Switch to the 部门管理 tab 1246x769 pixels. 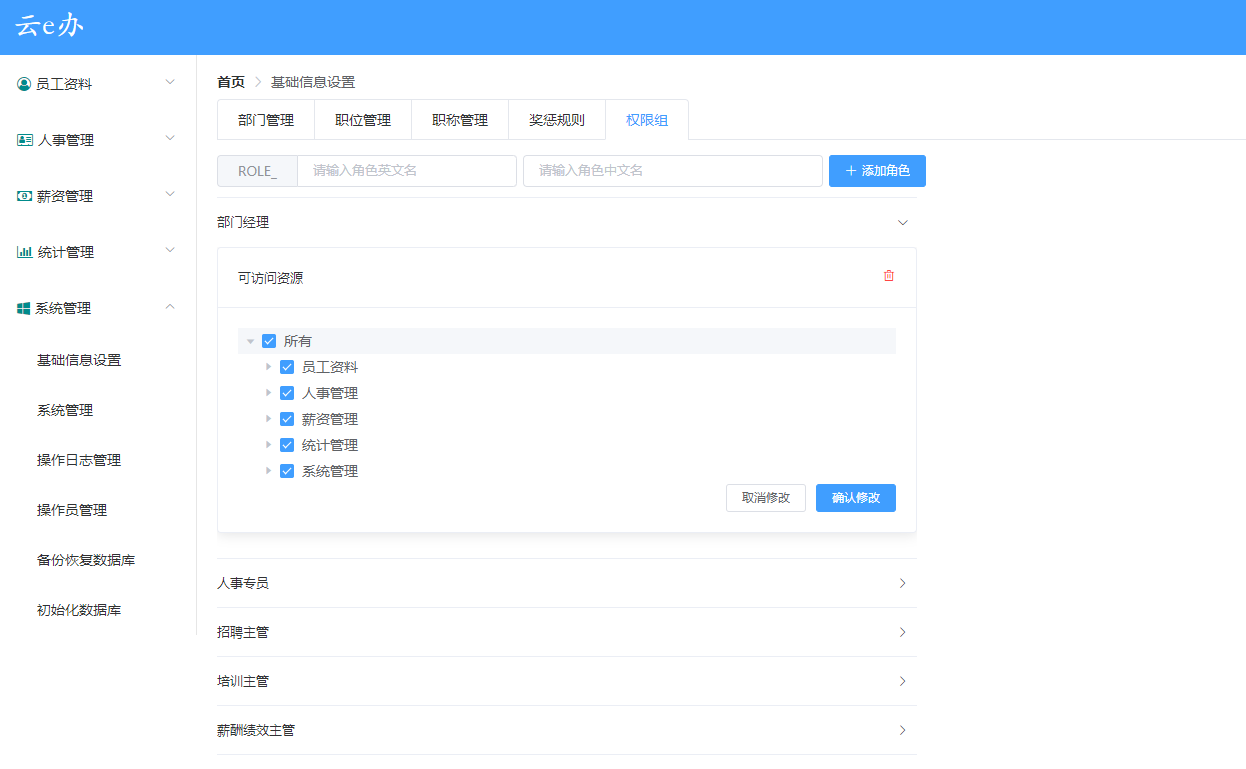pos(266,120)
